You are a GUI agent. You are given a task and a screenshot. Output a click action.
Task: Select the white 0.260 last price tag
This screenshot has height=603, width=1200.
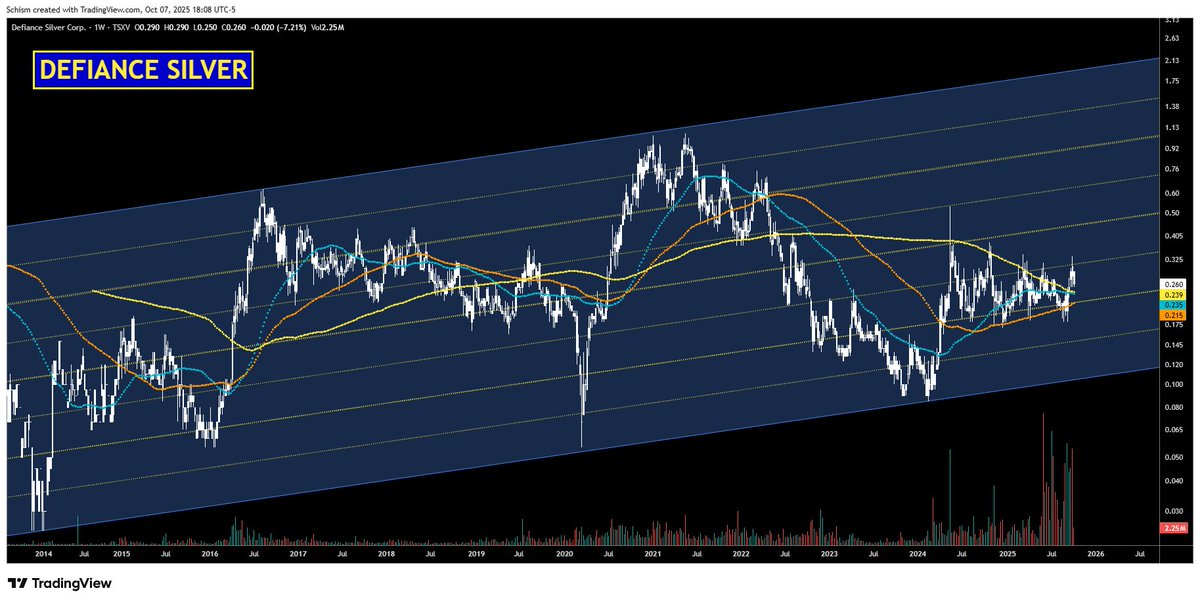pyautogui.click(x=1174, y=284)
